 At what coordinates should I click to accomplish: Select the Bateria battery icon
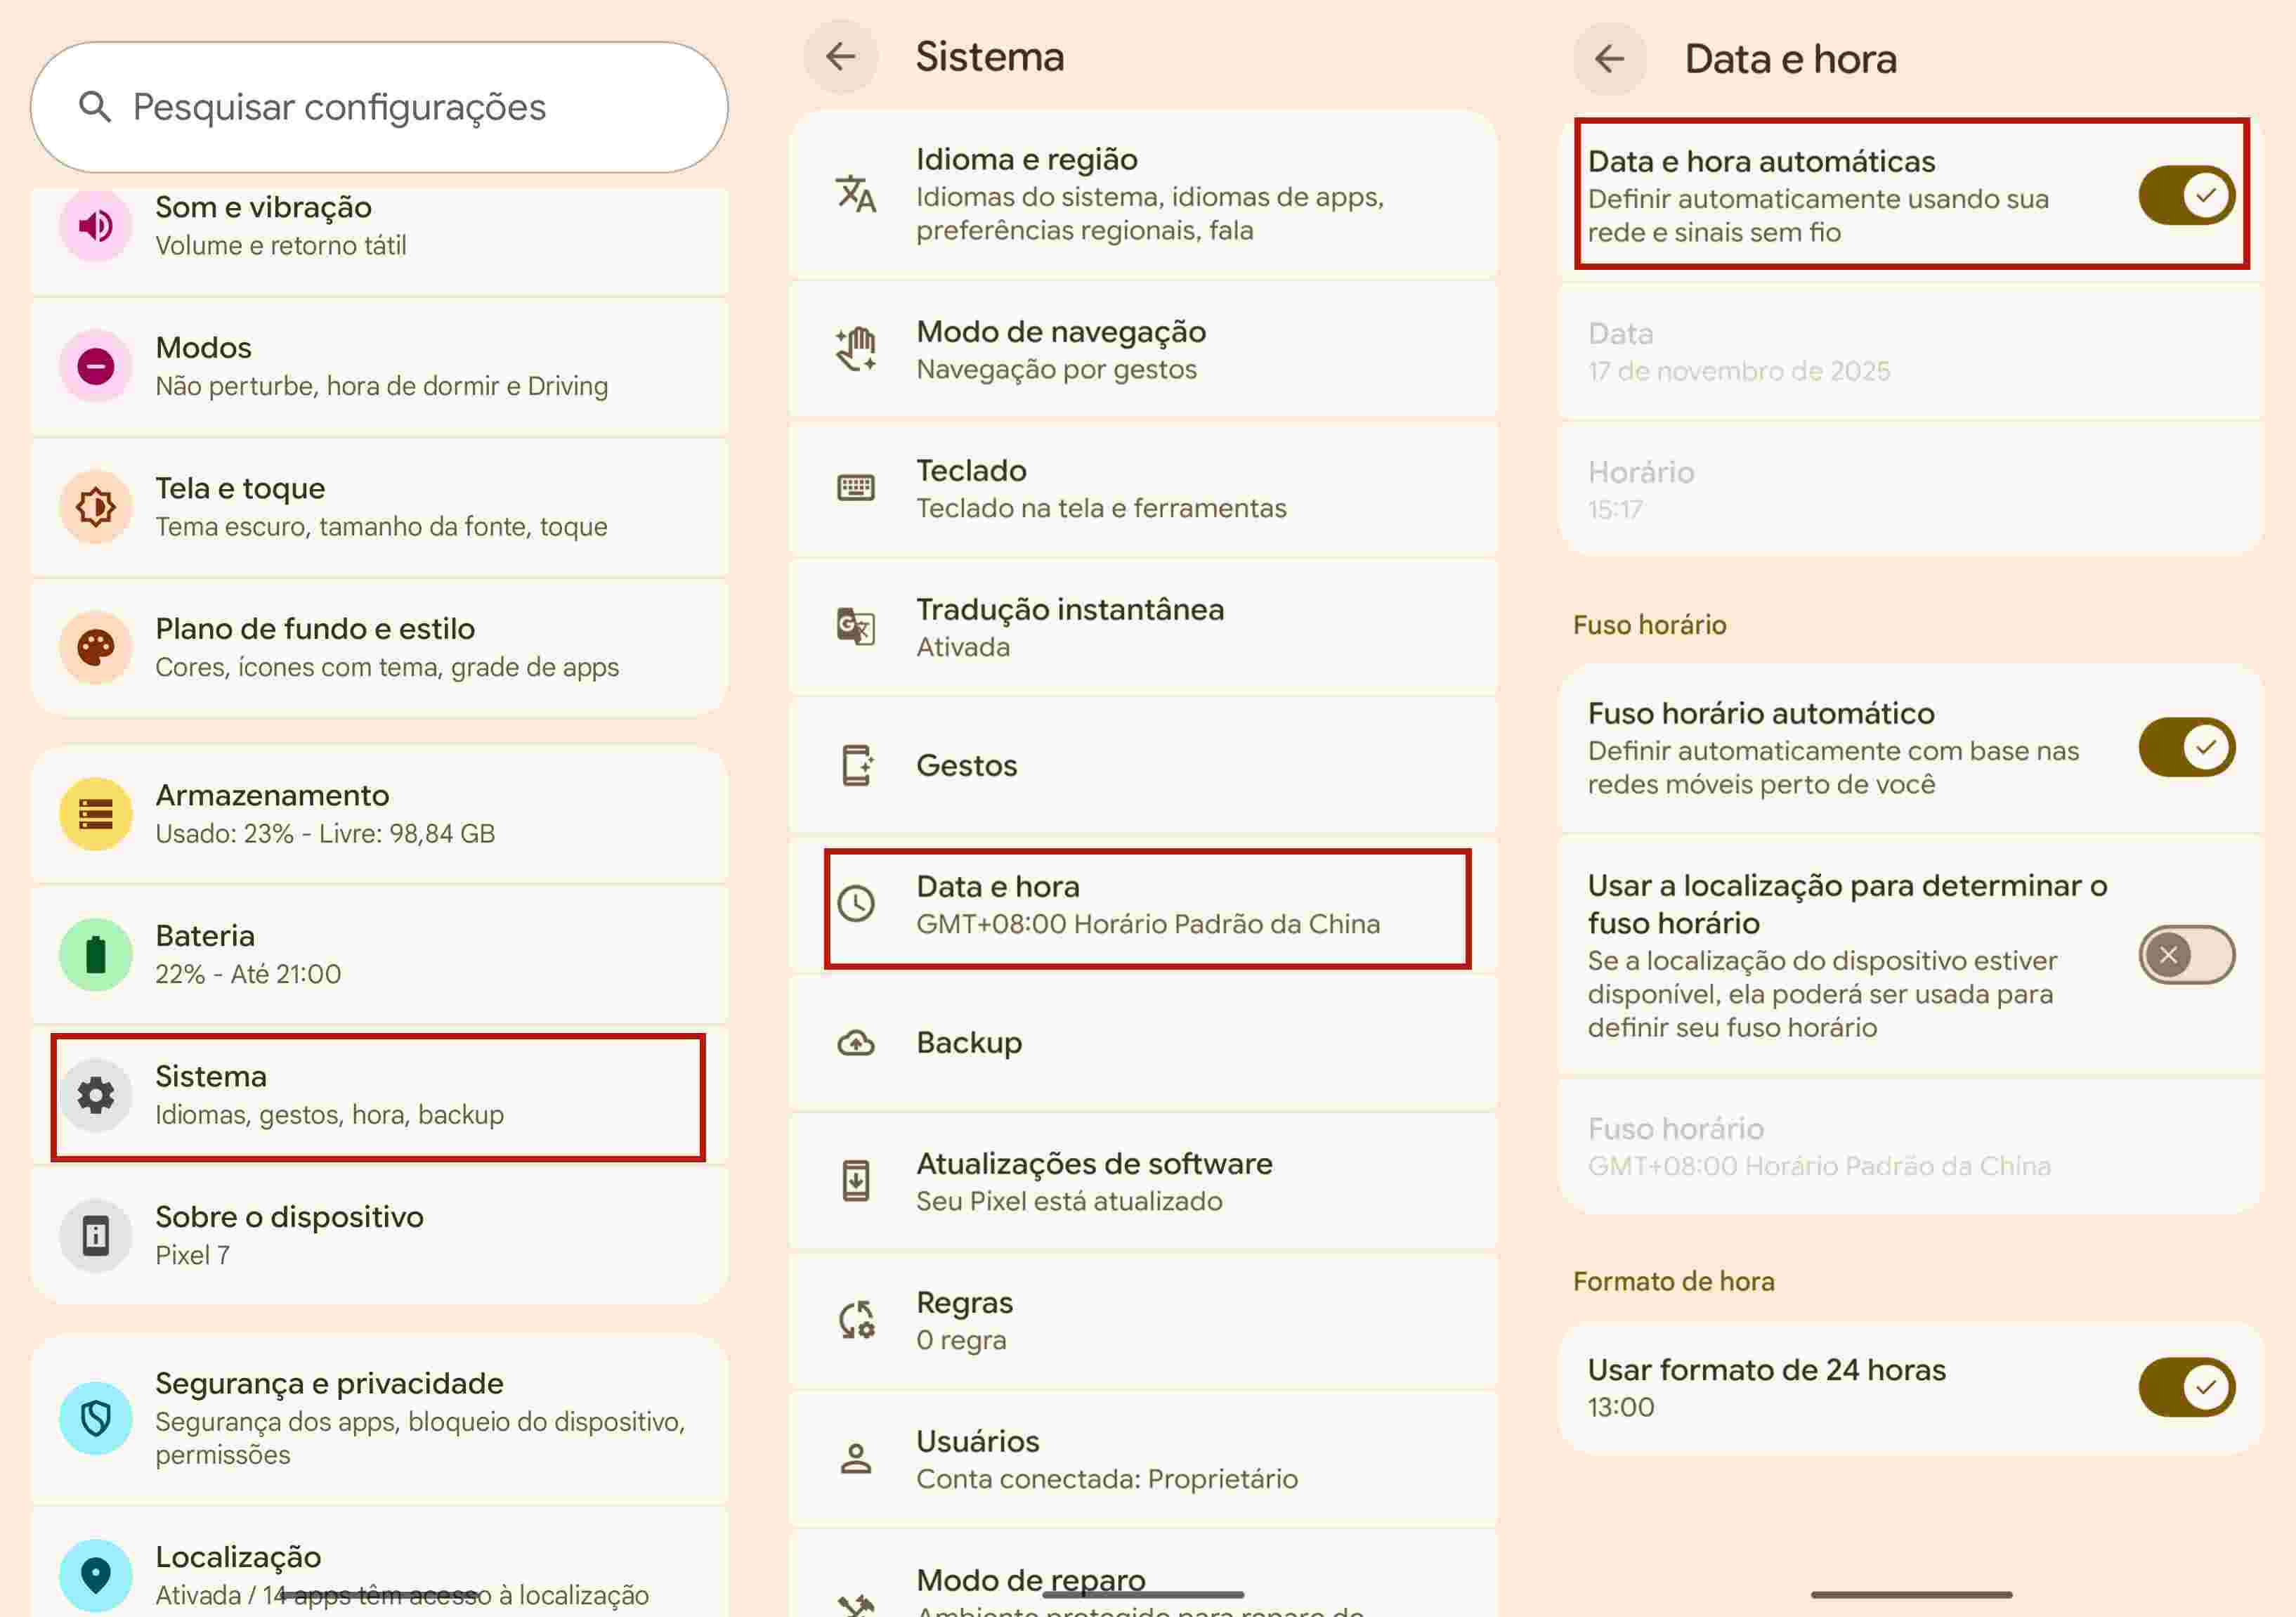tap(95, 954)
